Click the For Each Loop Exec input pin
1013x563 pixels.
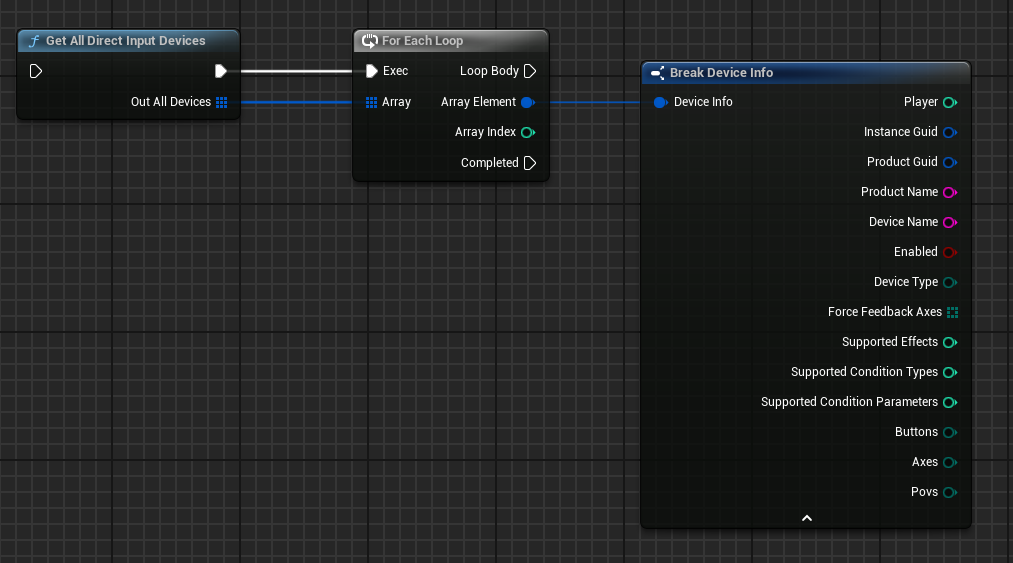(372, 71)
